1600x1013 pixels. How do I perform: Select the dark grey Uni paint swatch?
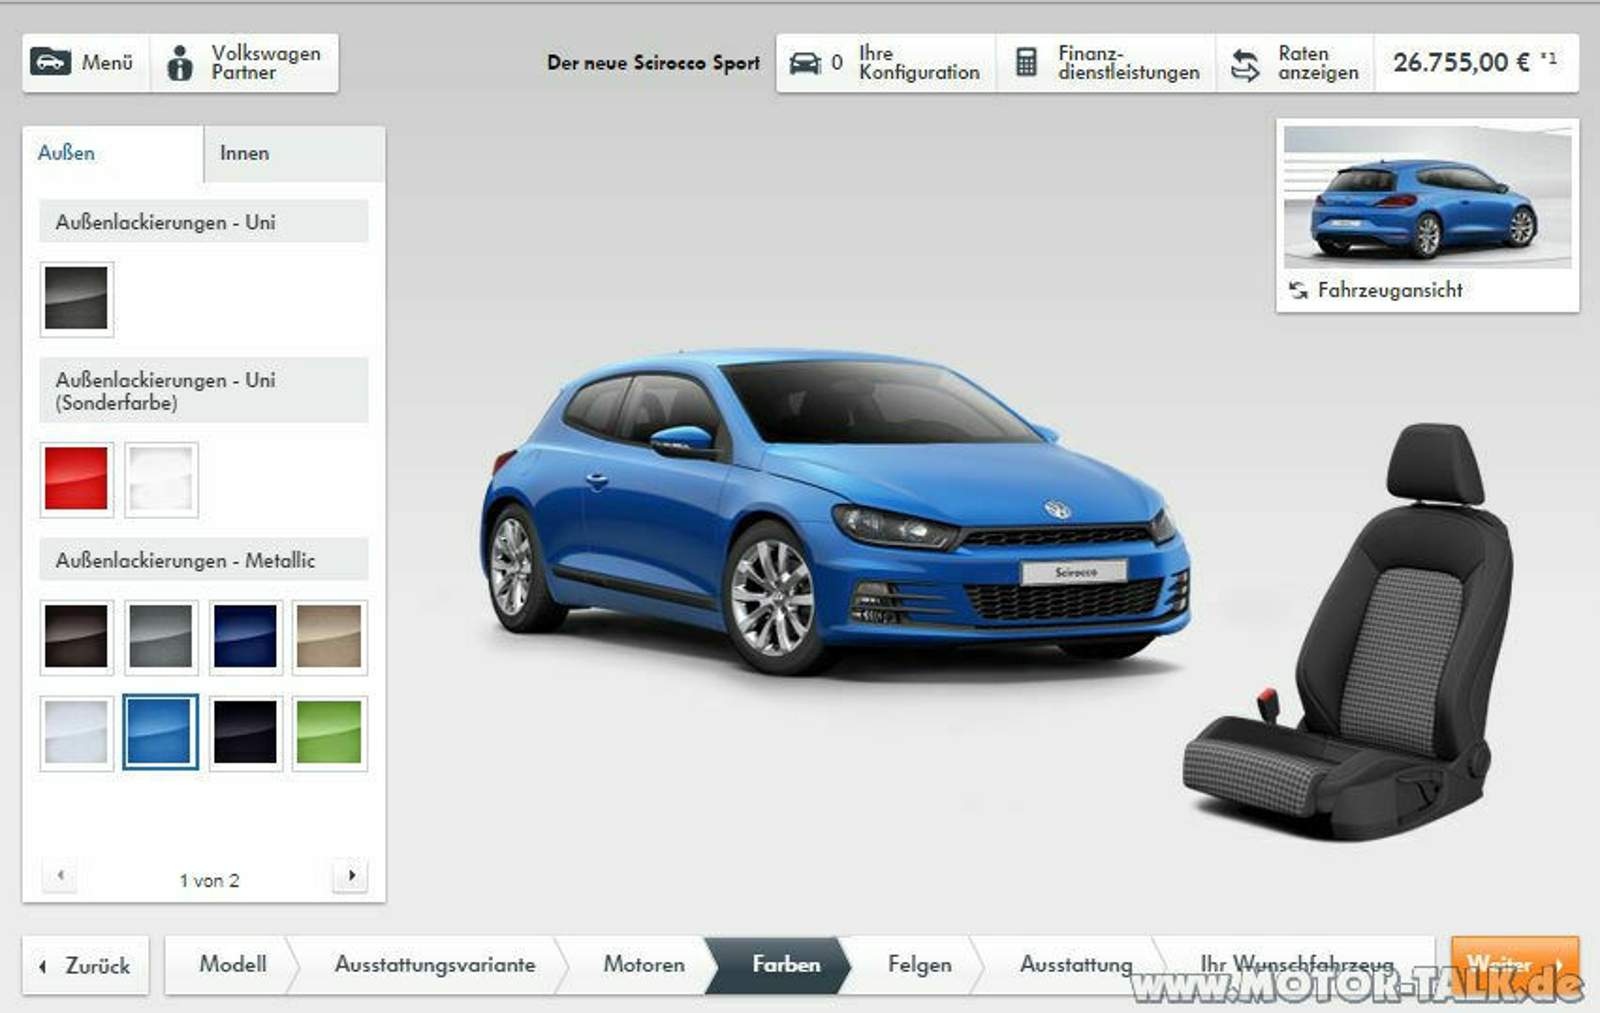(x=76, y=298)
